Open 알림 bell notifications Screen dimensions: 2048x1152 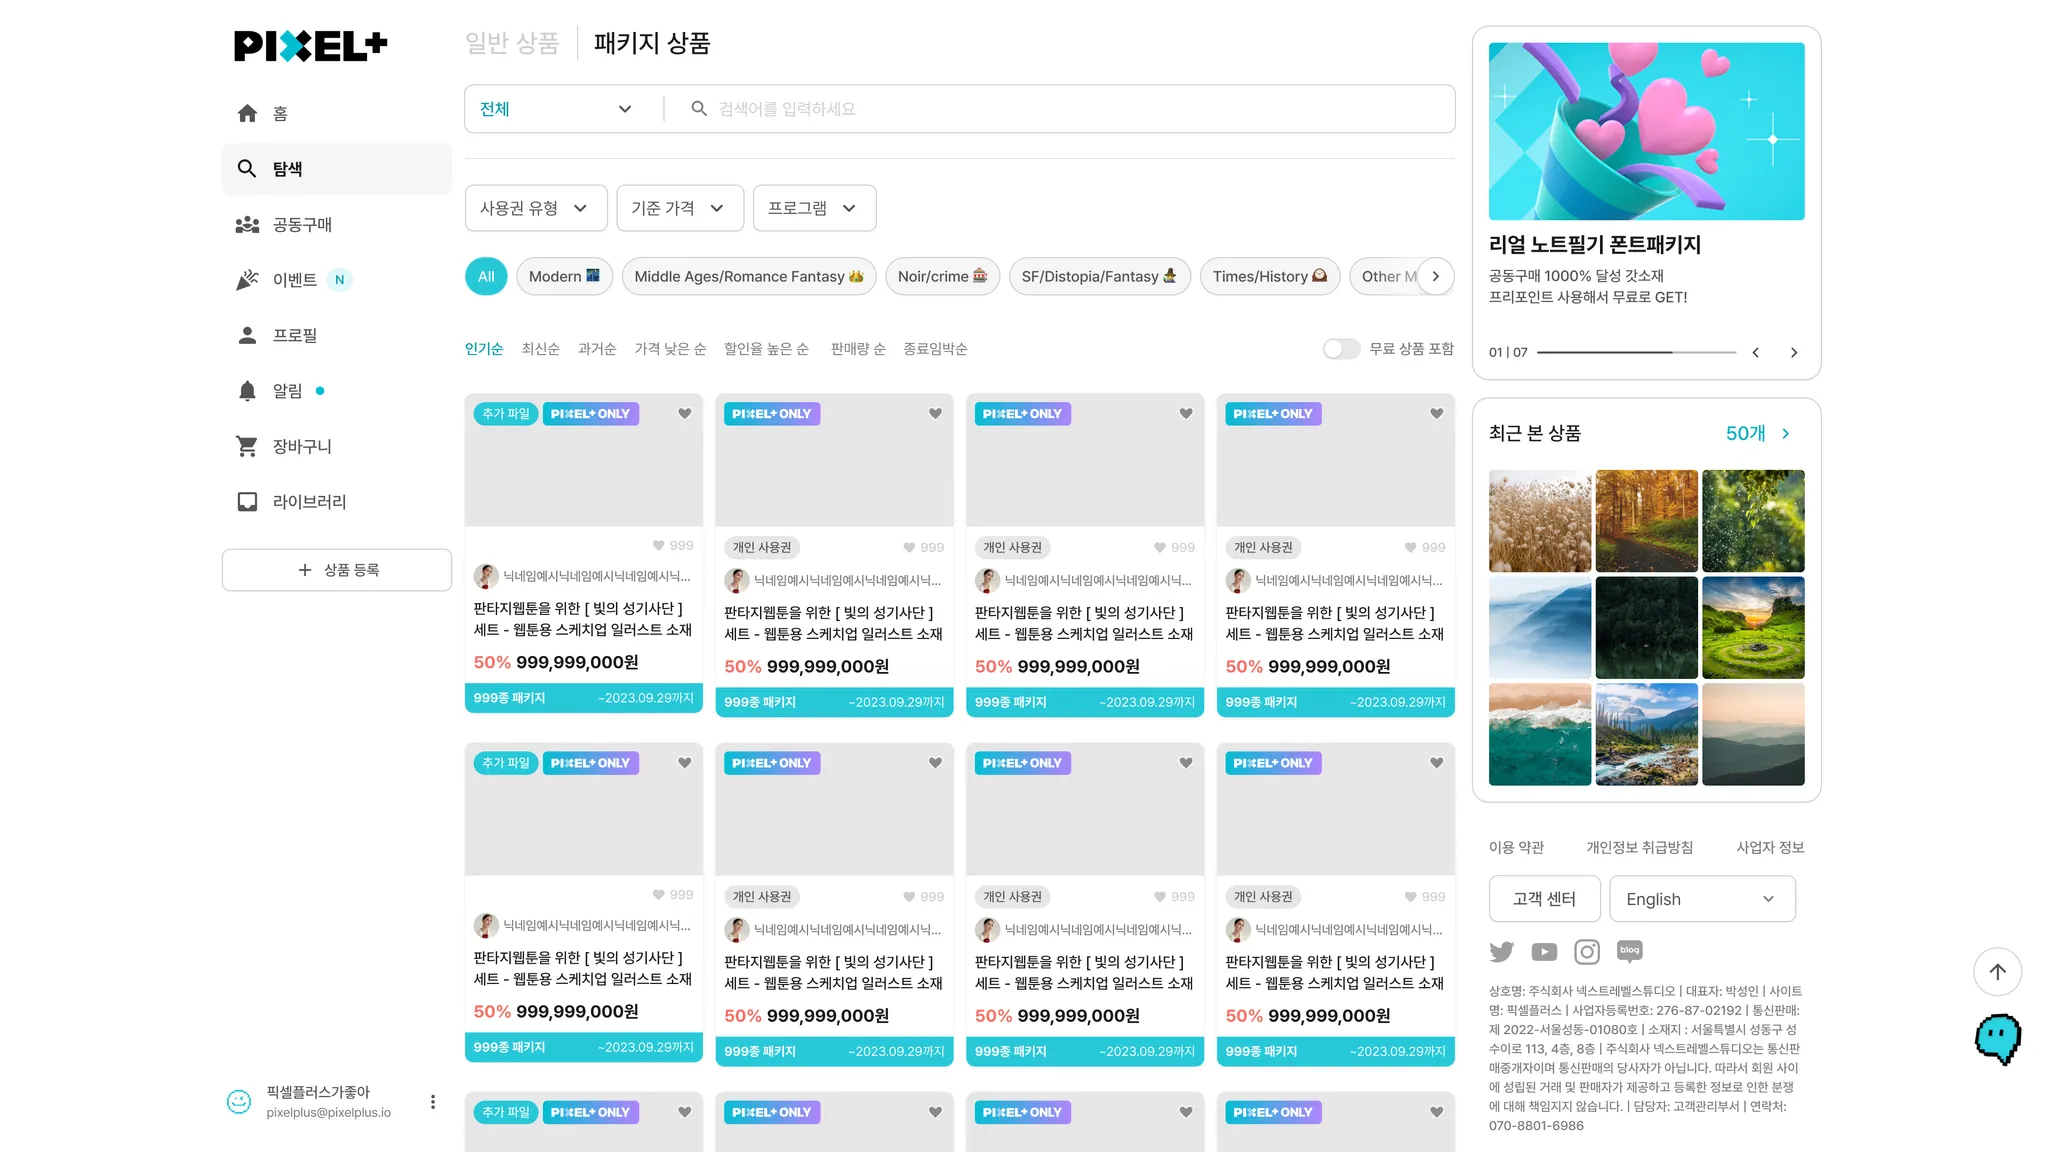click(x=247, y=391)
